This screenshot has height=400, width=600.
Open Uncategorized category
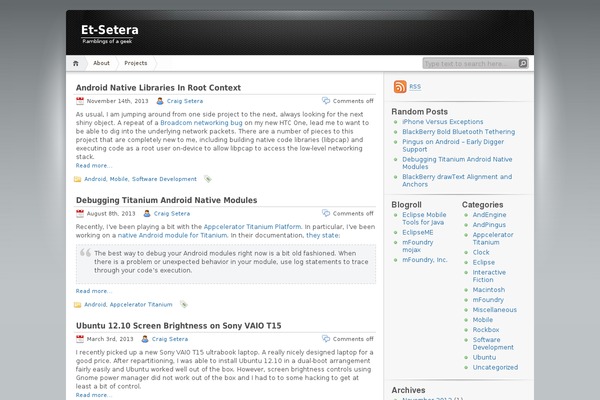495,367
